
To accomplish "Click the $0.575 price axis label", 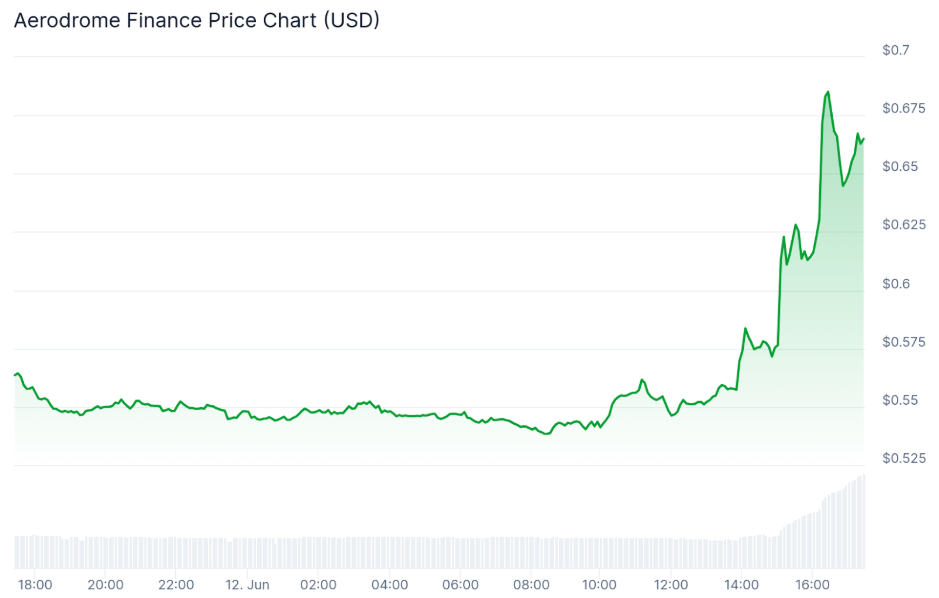I will (x=902, y=342).
